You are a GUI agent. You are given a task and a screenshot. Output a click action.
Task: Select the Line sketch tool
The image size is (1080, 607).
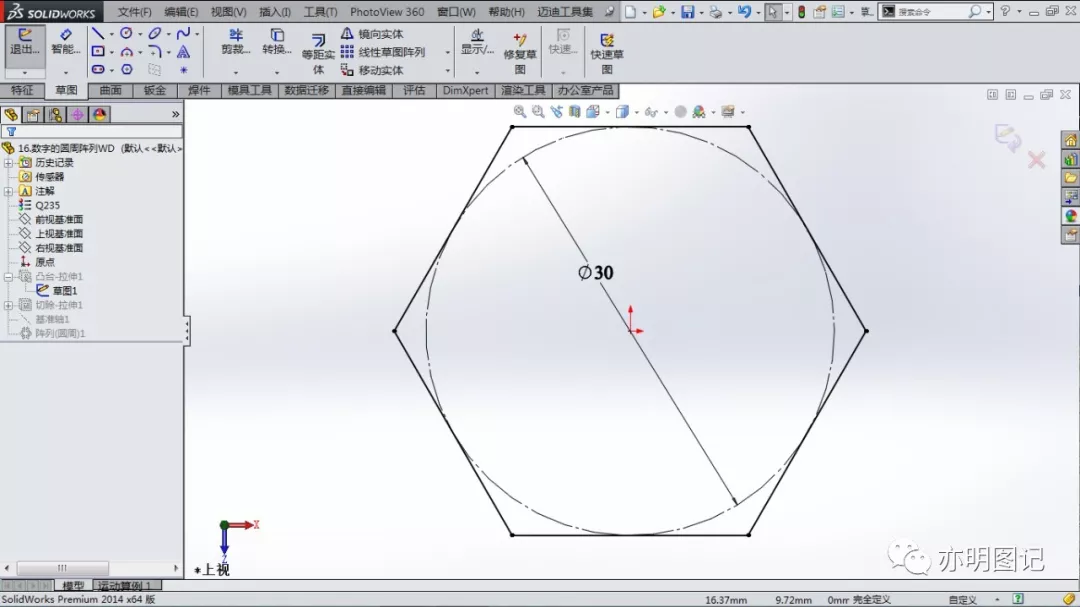98,33
